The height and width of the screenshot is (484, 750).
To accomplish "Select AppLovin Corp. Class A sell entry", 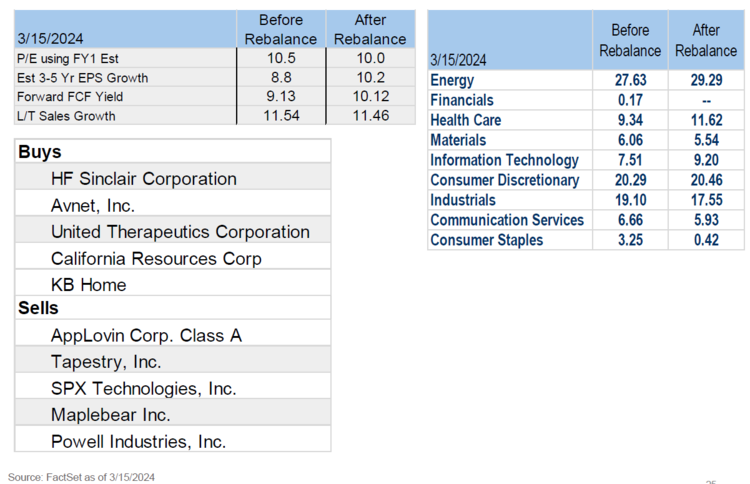I will [x=146, y=336].
